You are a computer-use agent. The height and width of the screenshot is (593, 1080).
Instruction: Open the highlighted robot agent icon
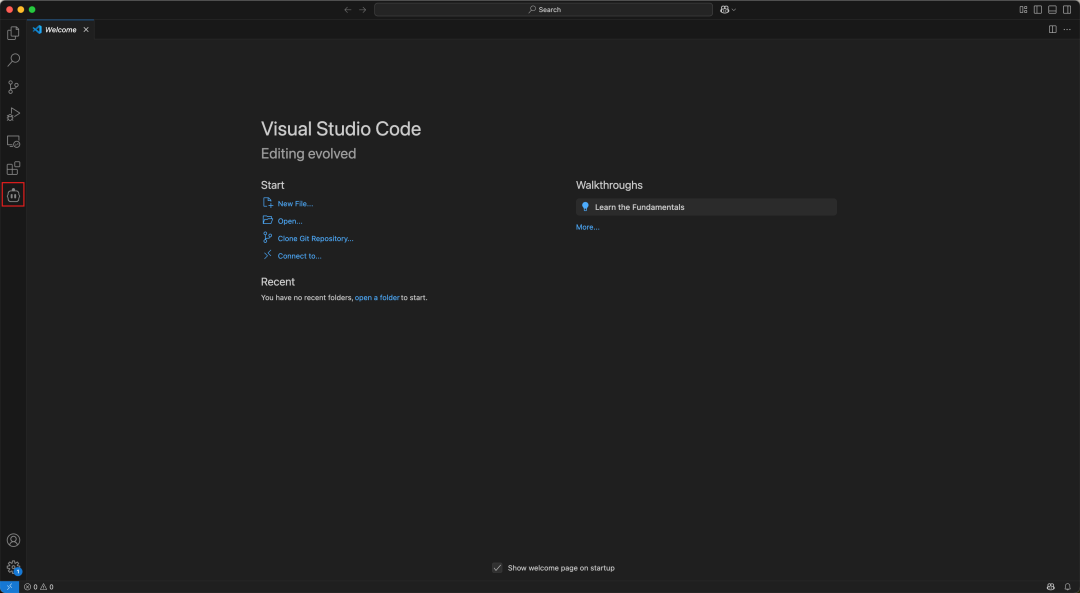[13, 195]
